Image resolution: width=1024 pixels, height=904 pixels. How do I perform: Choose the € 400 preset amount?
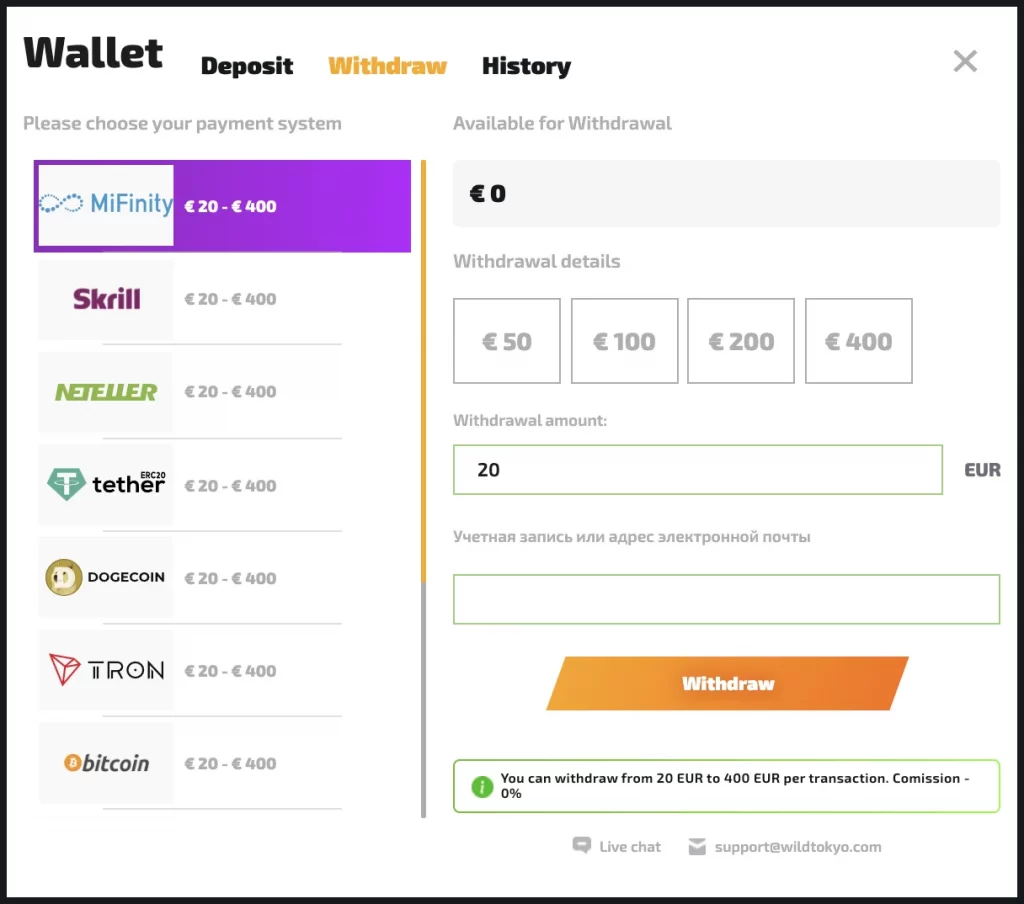859,341
